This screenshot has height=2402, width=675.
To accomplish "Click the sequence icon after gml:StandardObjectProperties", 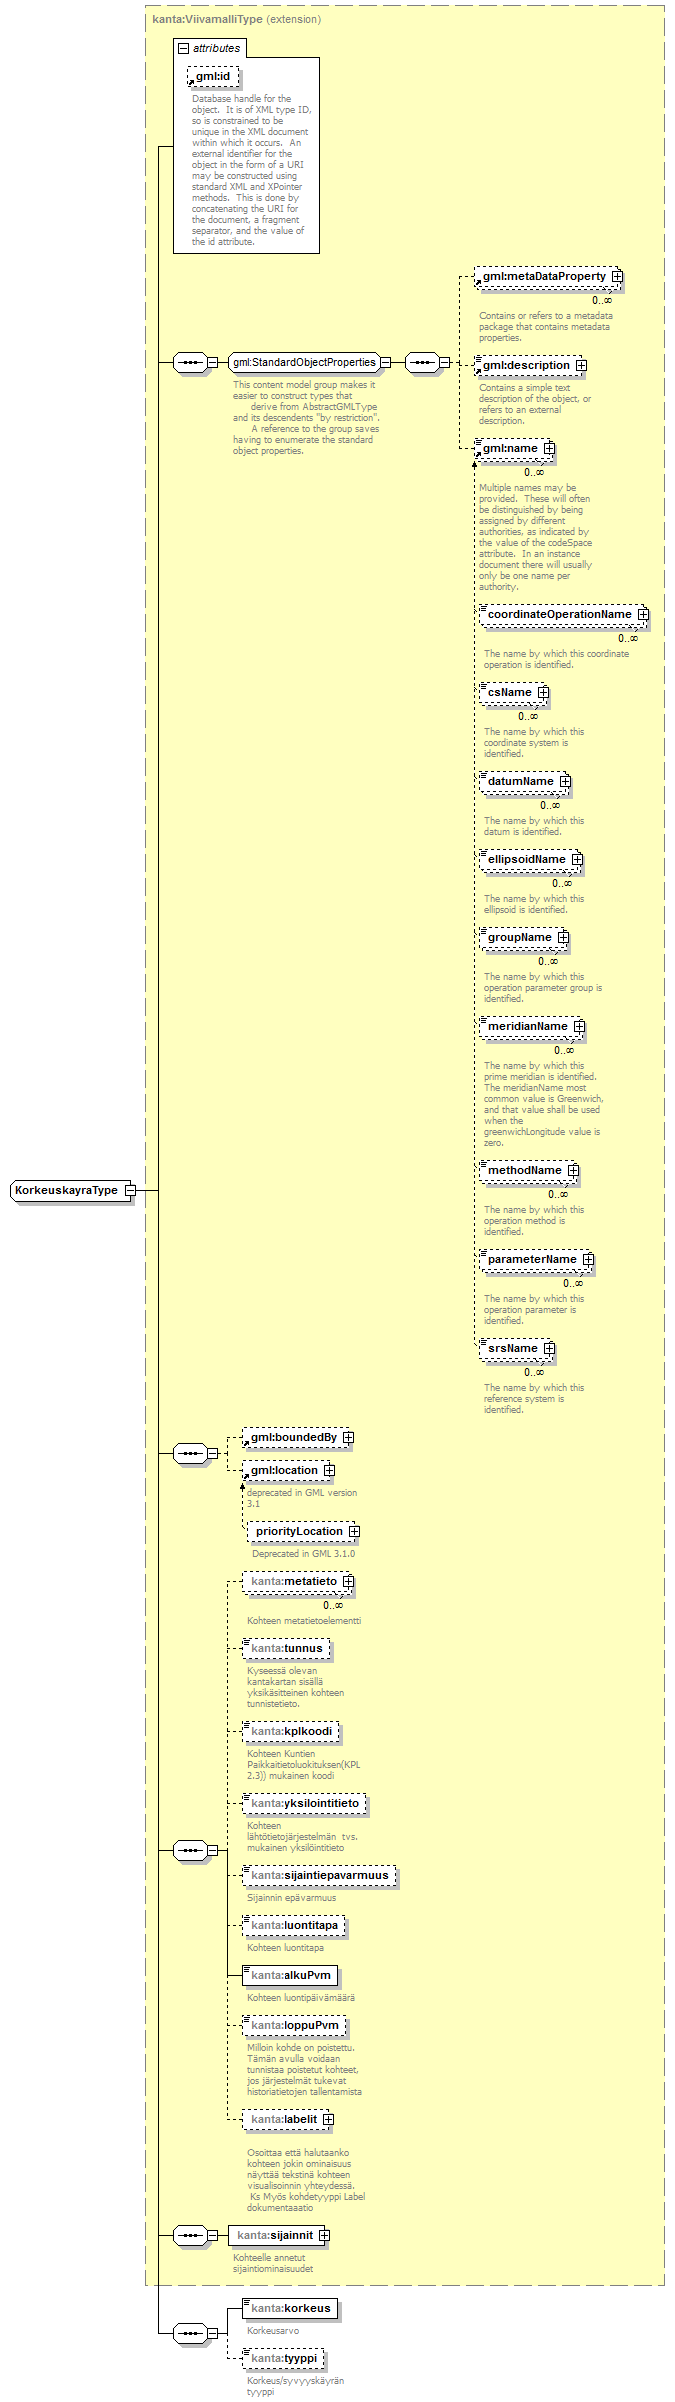I will pyautogui.click(x=422, y=363).
